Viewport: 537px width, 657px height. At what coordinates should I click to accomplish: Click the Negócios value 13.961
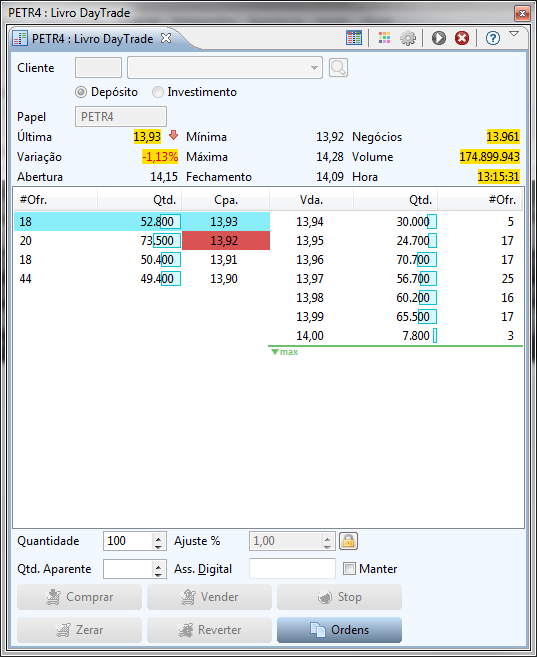503,137
